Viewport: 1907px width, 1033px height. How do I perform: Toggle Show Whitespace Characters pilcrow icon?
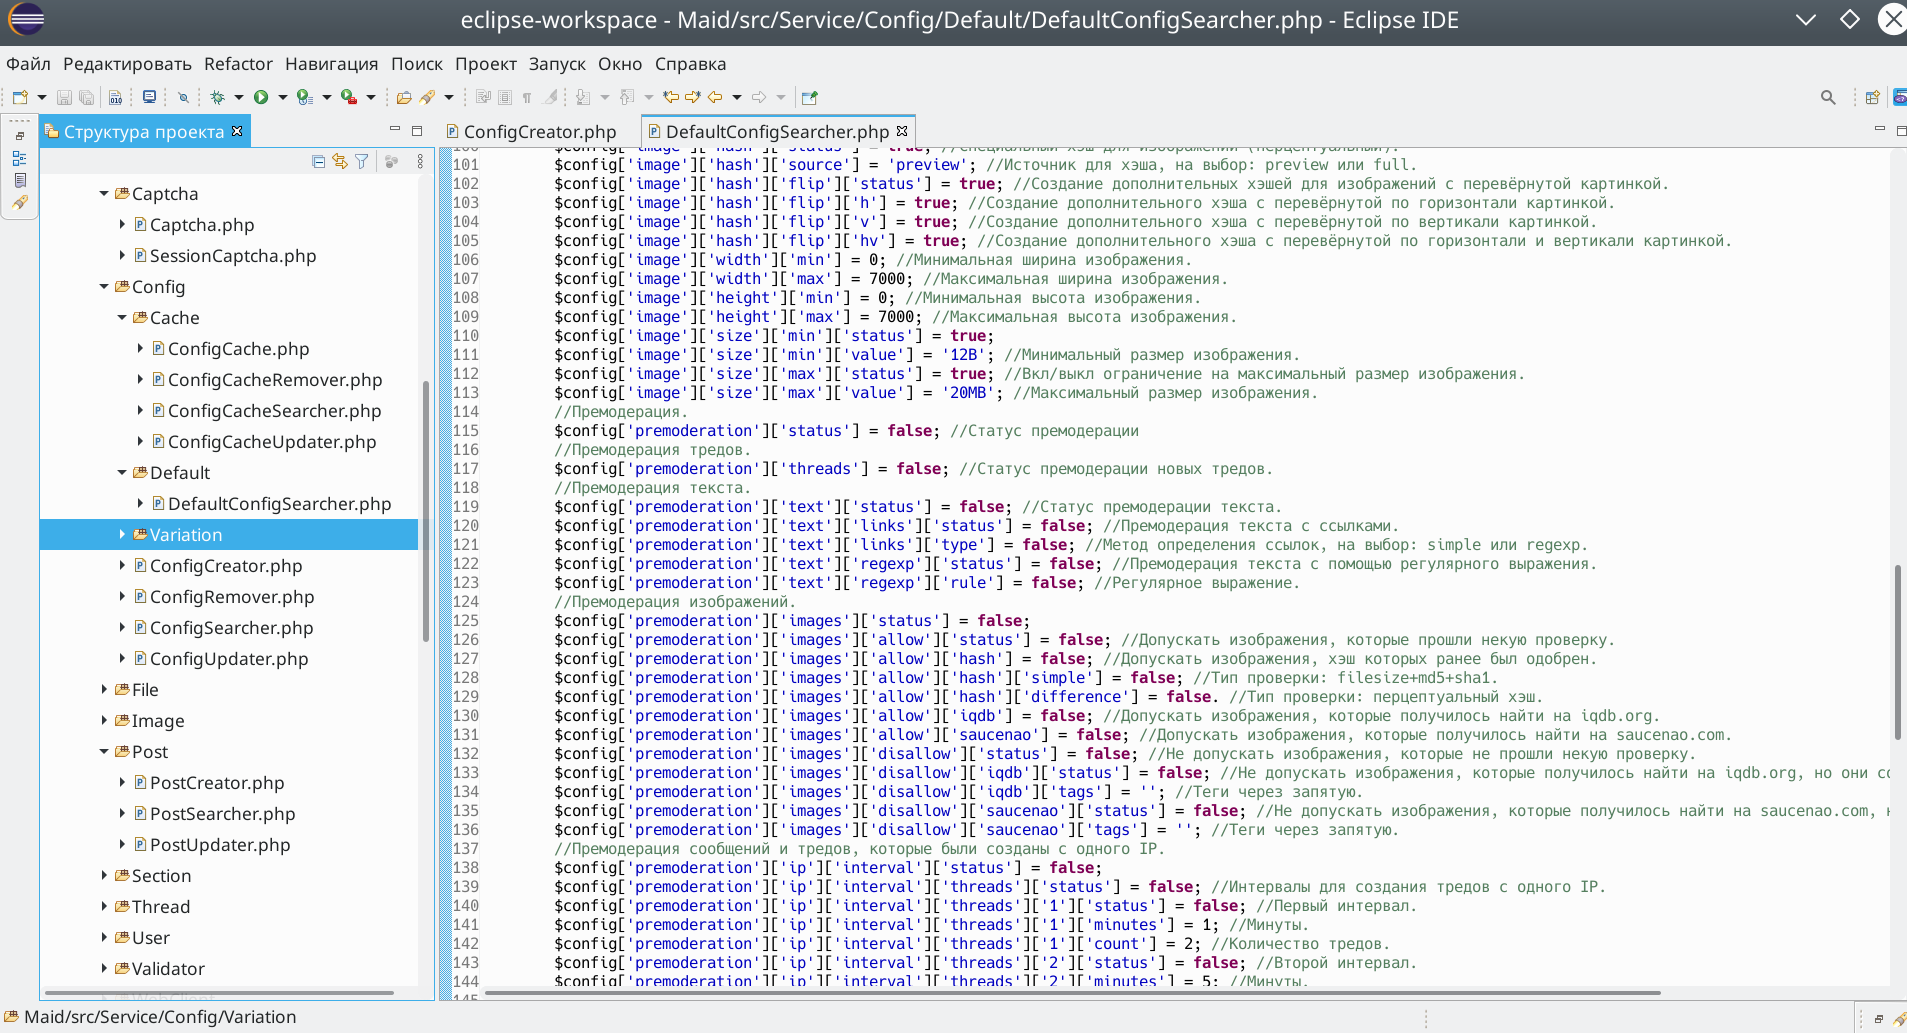(x=527, y=97)
